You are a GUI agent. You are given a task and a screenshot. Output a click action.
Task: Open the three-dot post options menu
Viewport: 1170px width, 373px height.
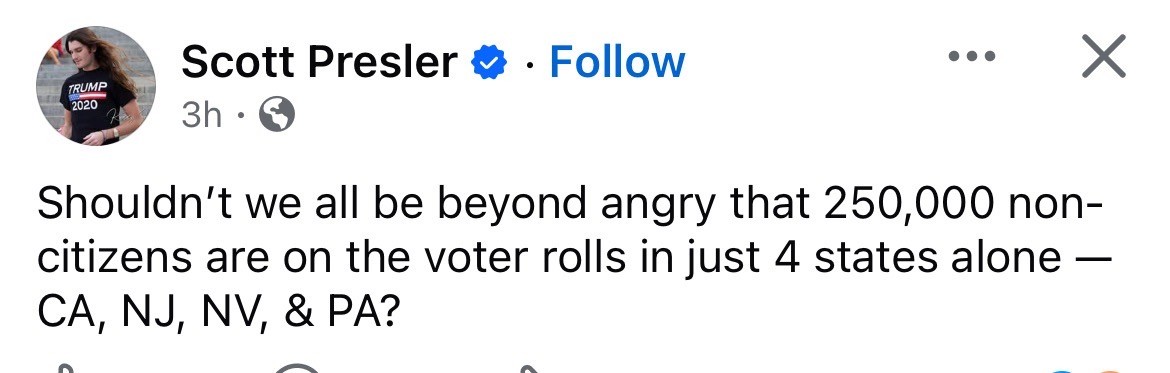(x=971, y=57)
